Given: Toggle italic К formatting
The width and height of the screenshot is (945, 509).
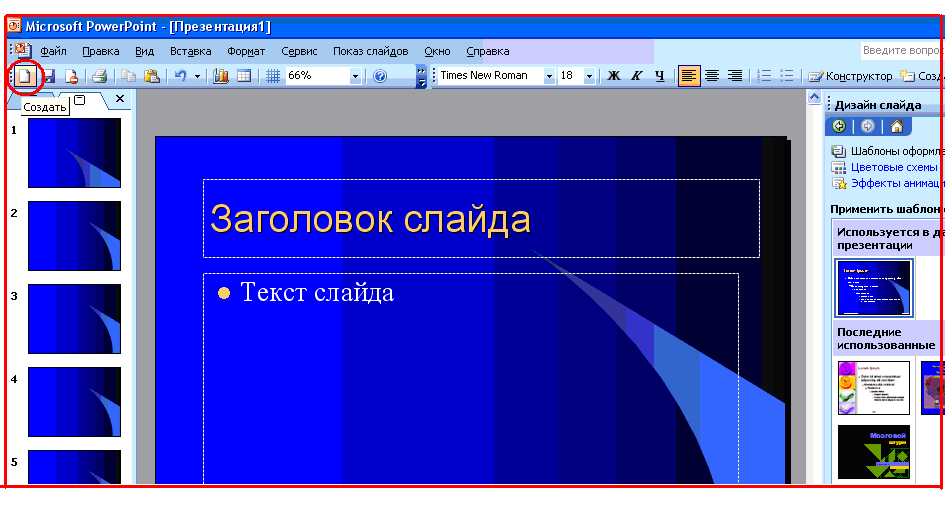Looking at the screenshot, I should click(636, 76).
